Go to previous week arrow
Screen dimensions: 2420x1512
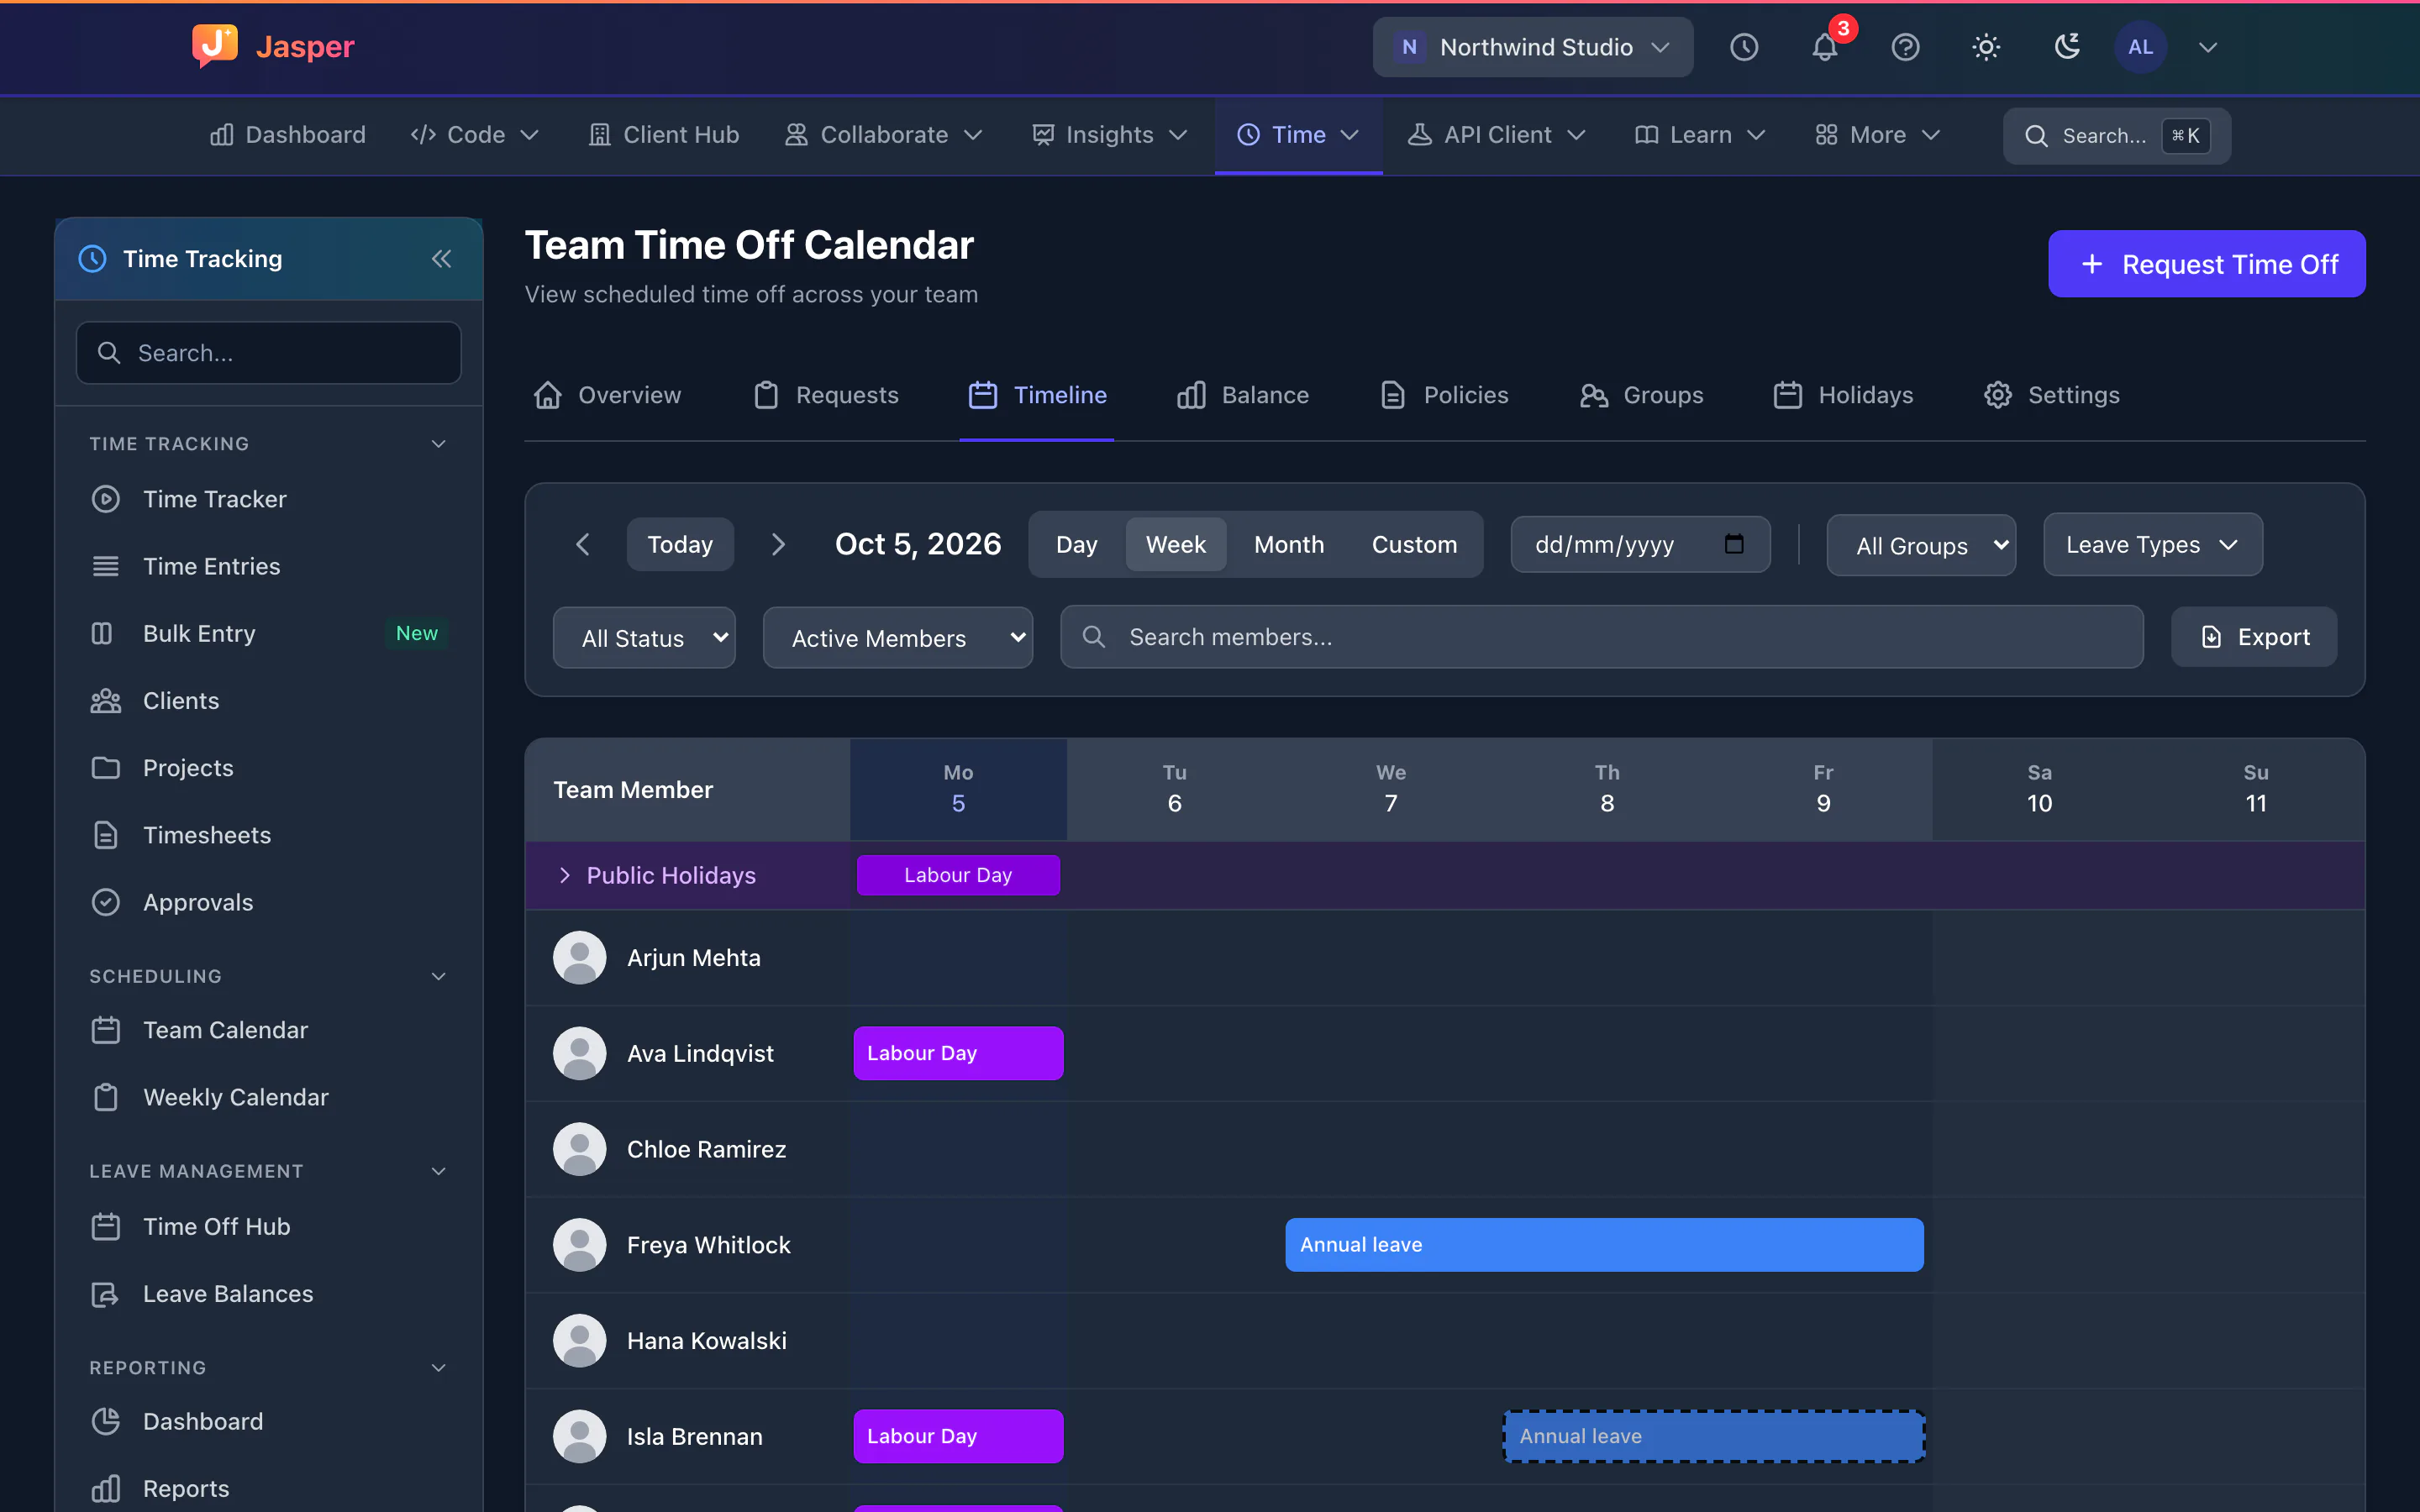pyautogui.click(x=583, y=544)
